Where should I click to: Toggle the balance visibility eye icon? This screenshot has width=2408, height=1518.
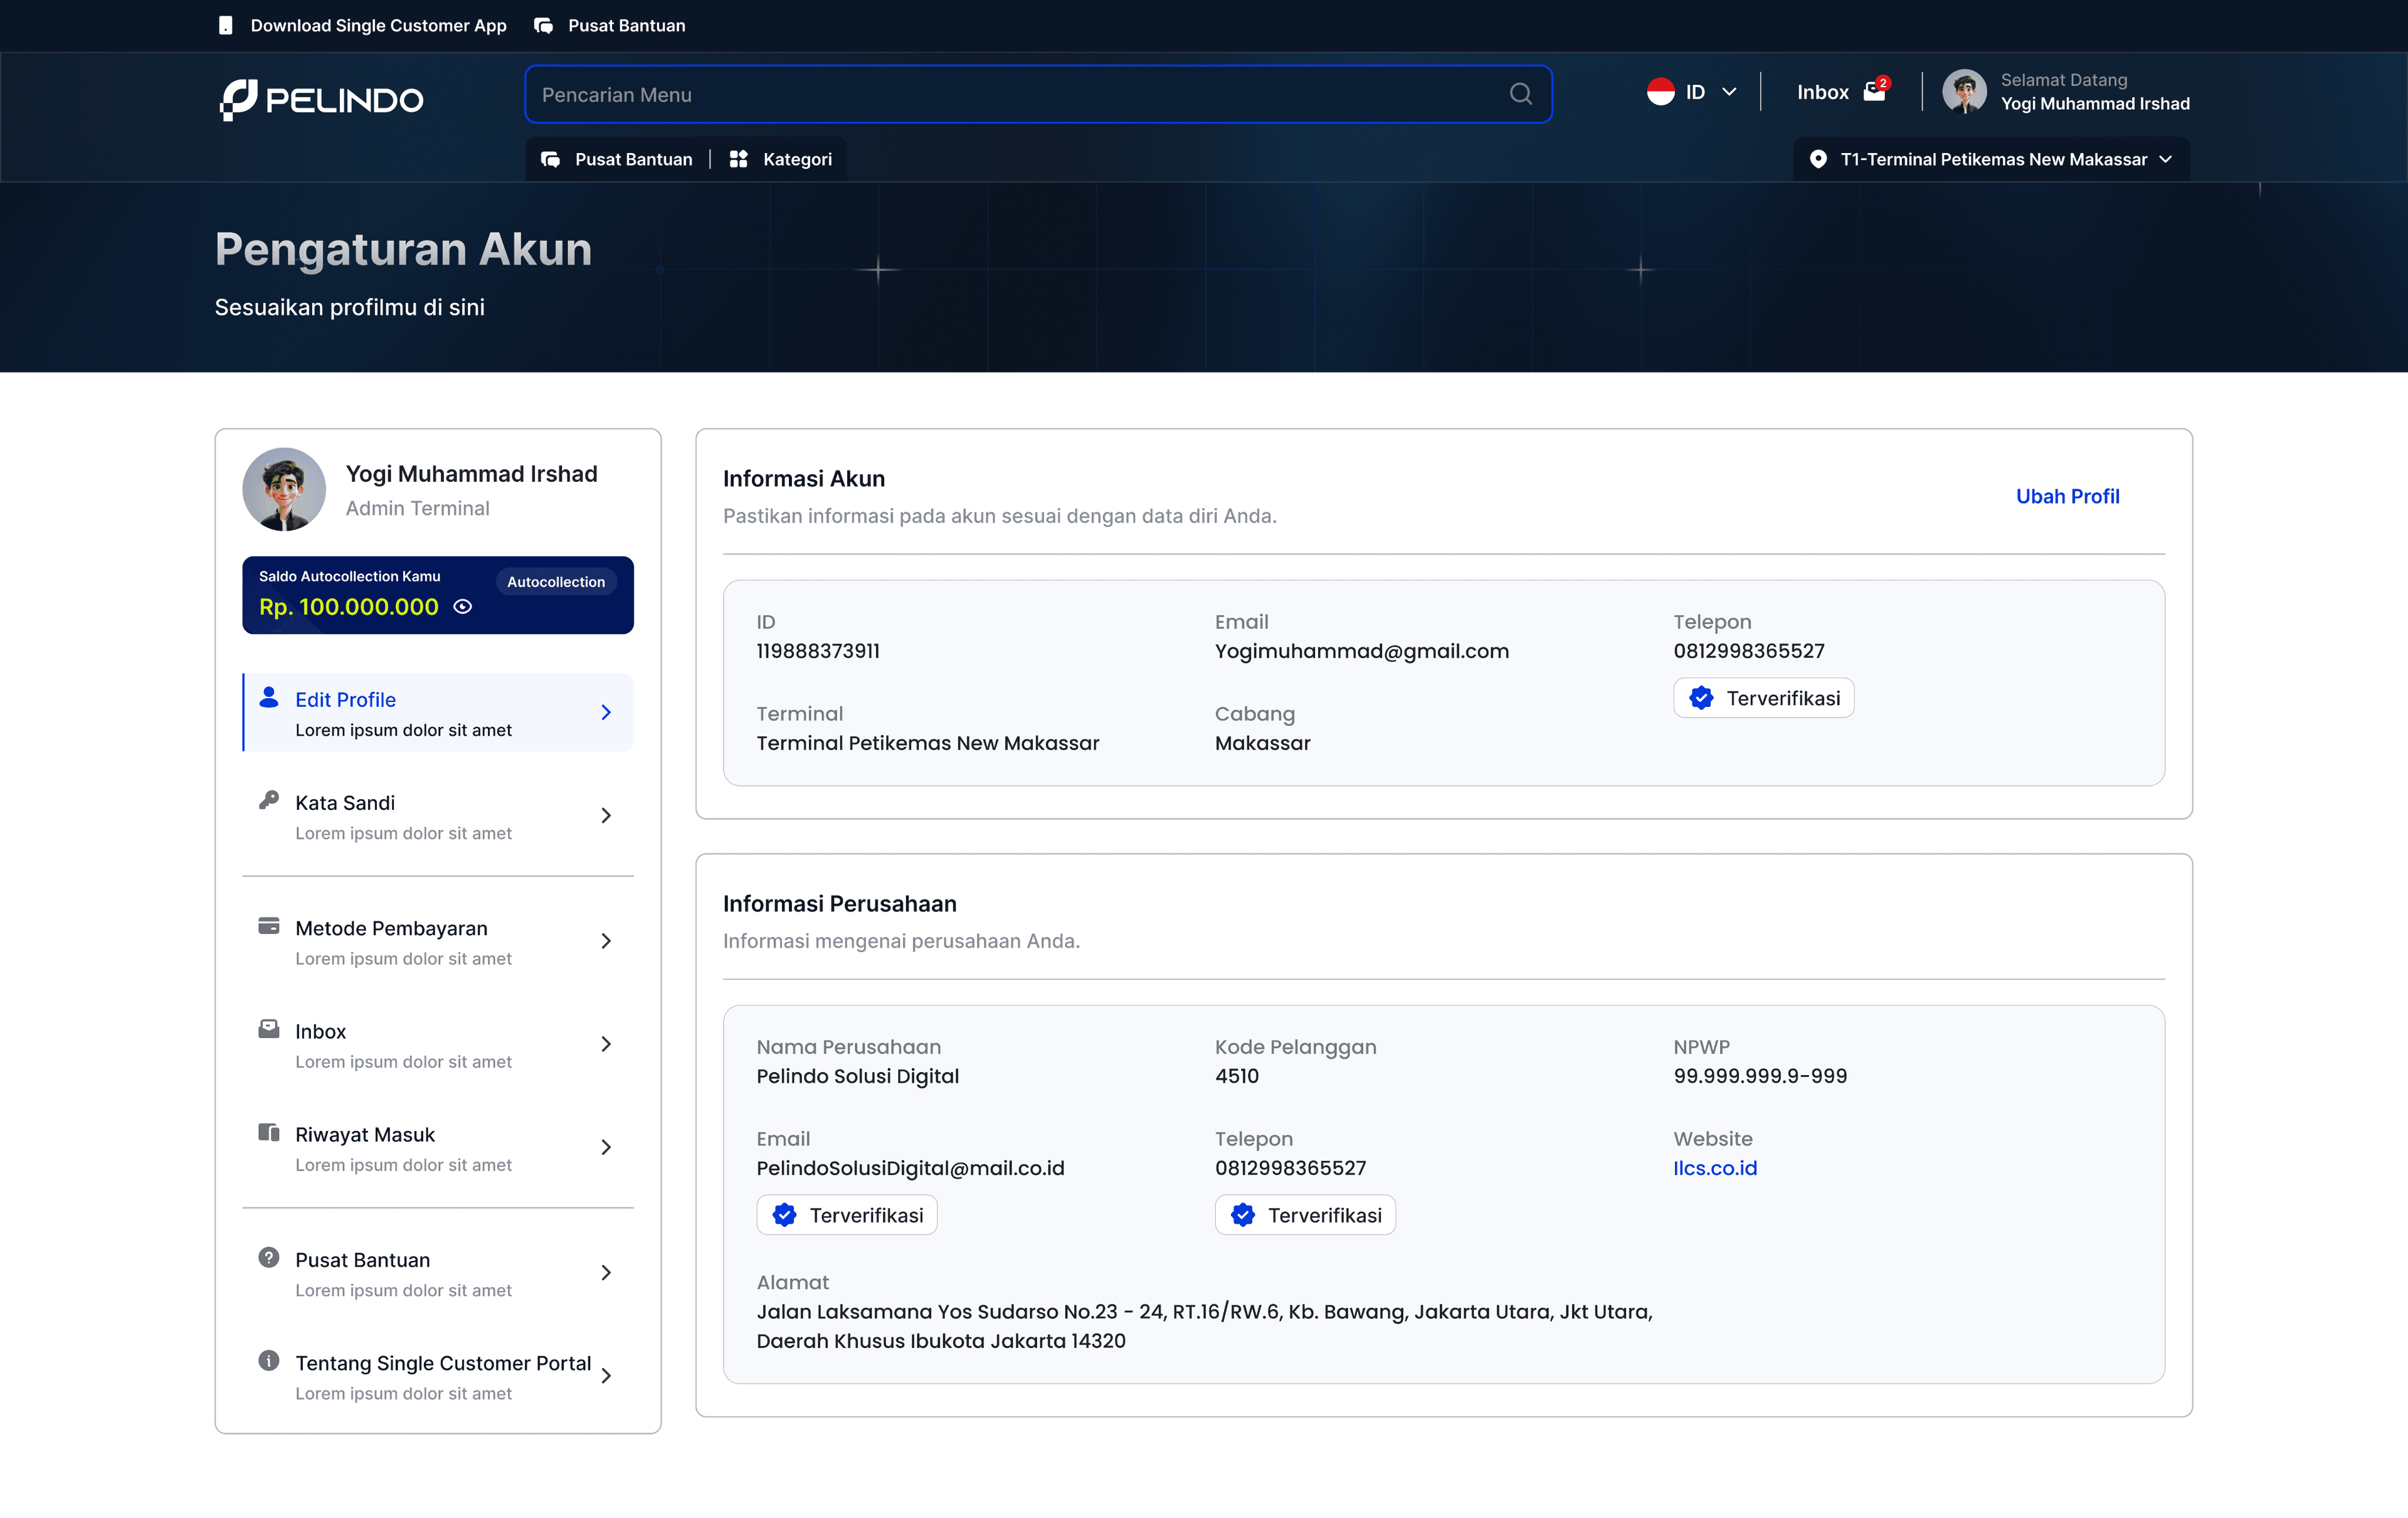coord(463,607)
